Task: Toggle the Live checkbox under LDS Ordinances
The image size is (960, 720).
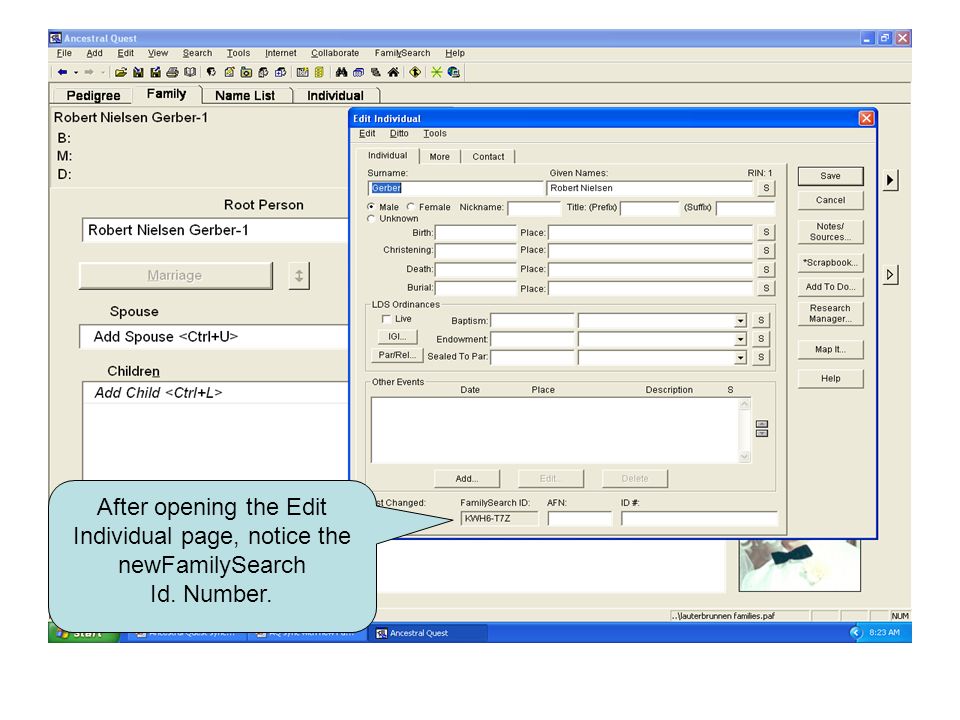Action: pyautogui.click(x=386, y=319)
